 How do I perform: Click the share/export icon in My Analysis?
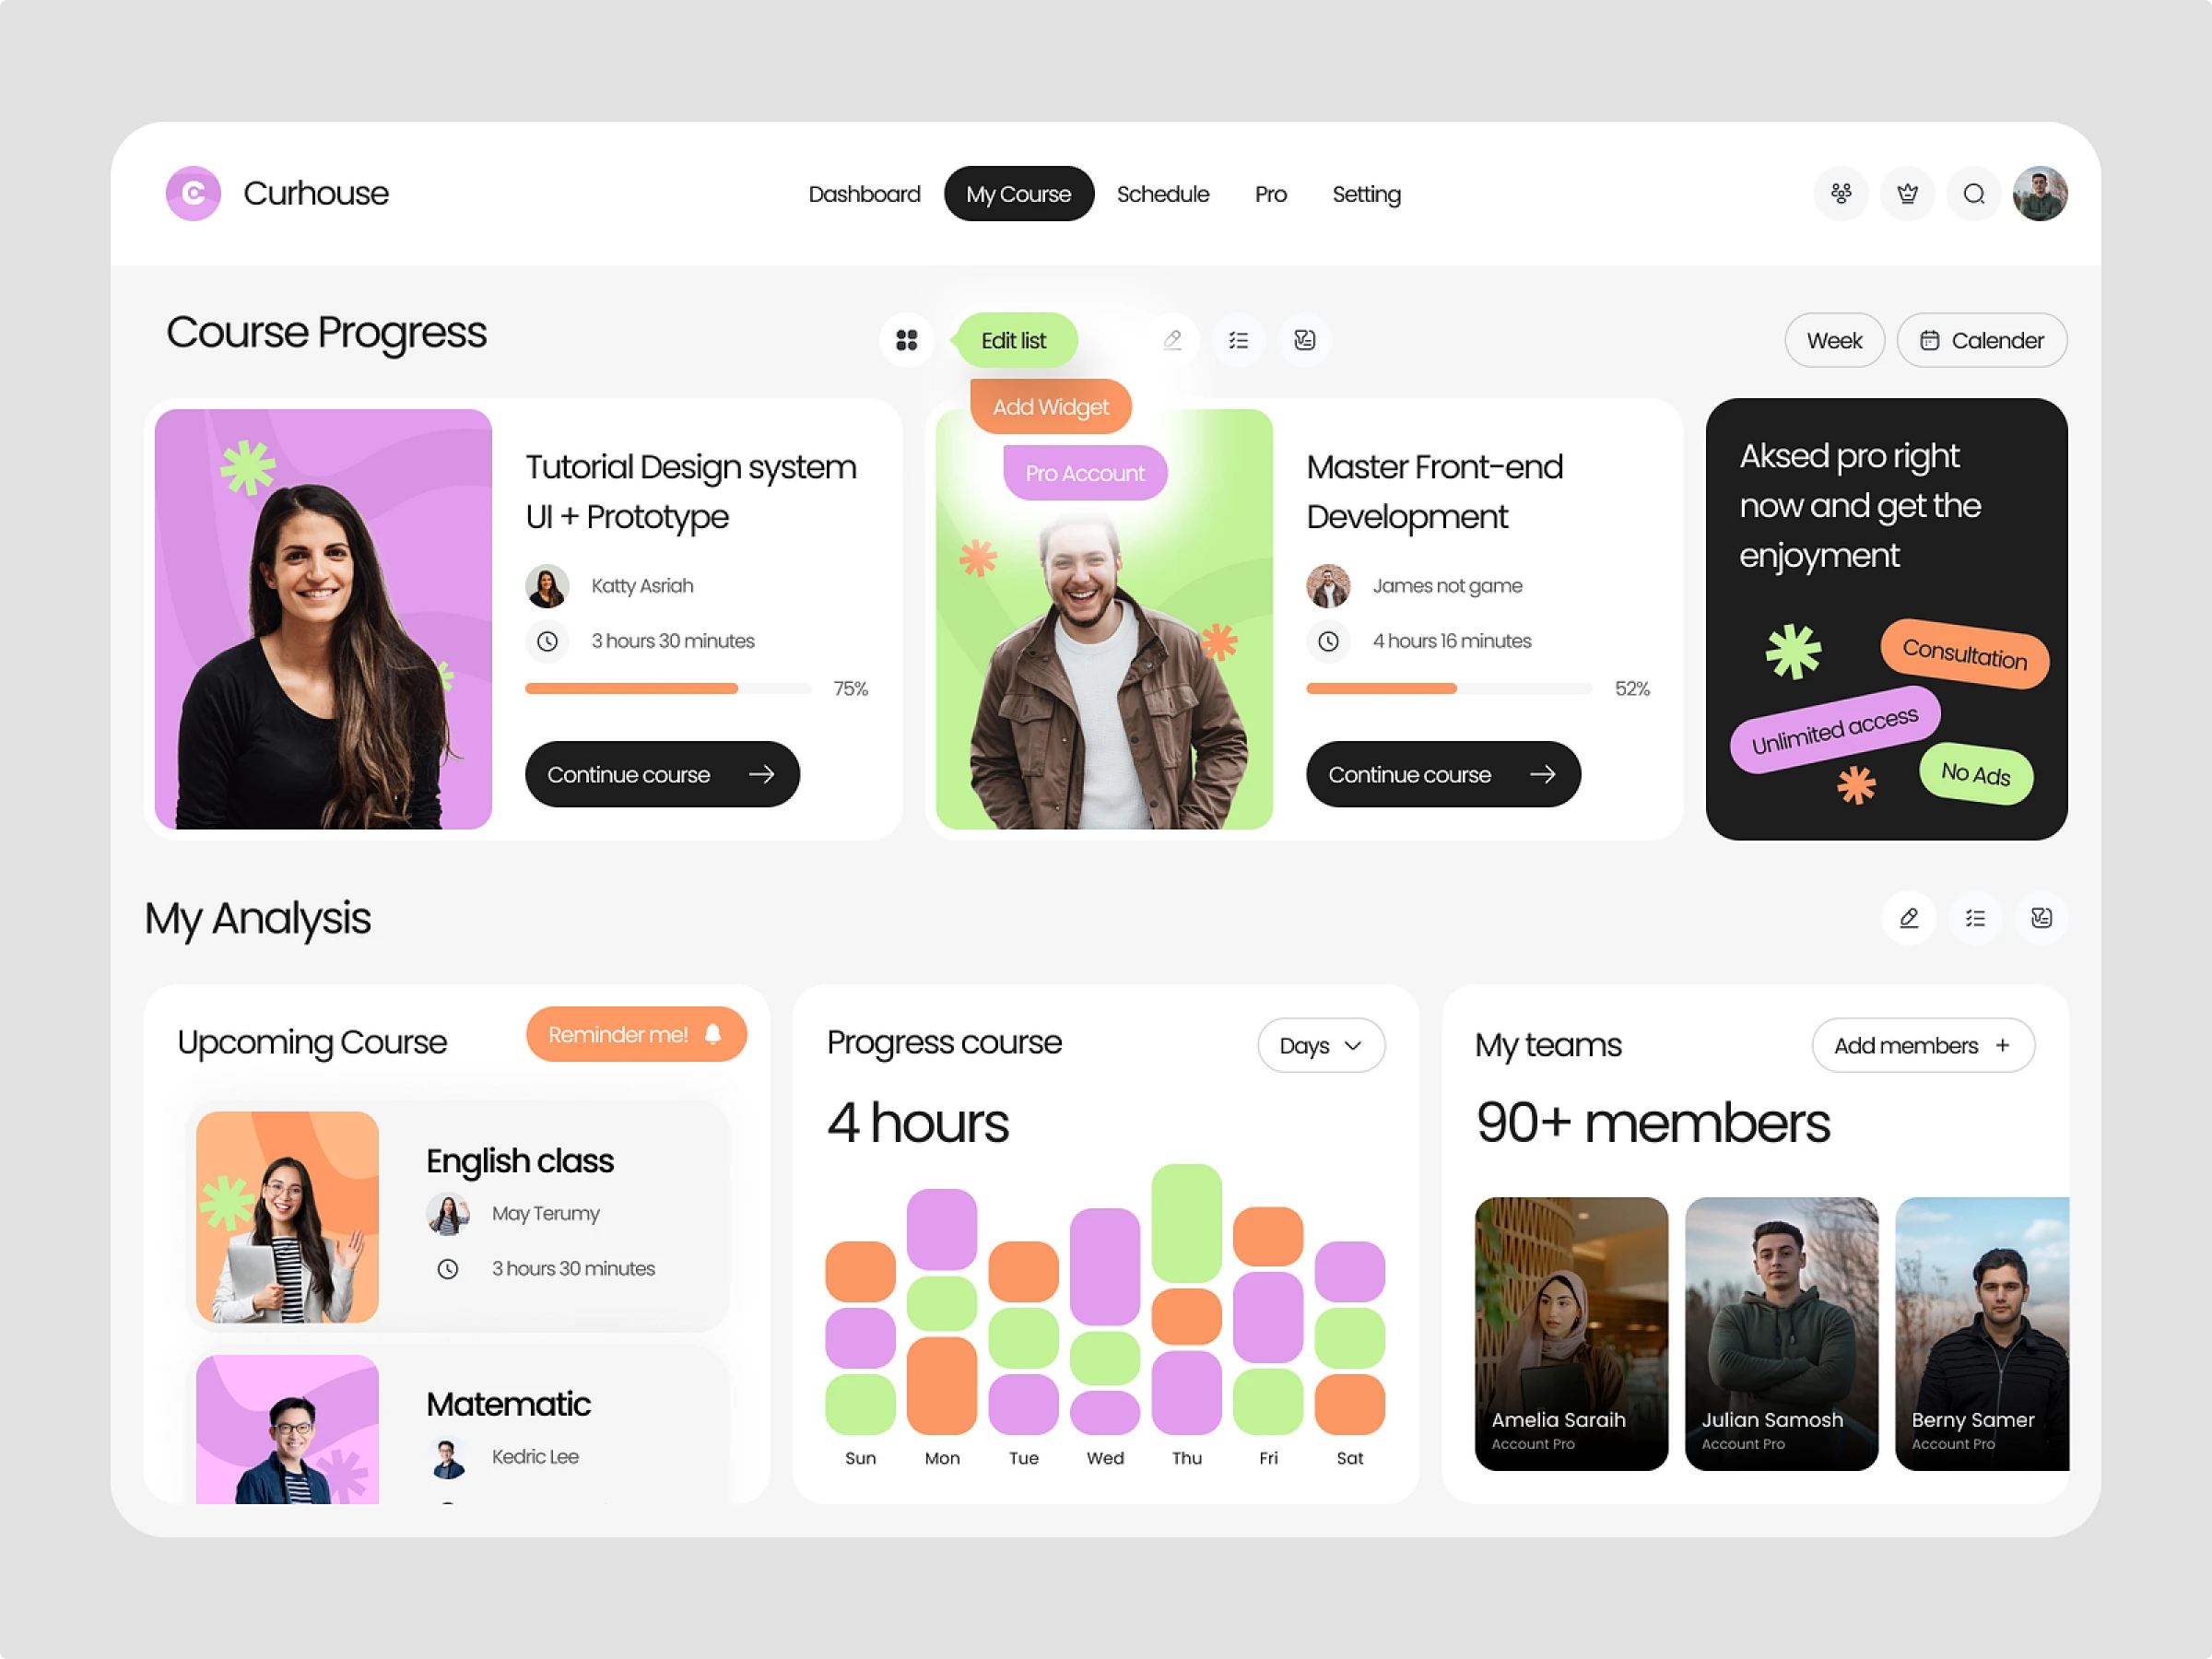[2040, 918]
